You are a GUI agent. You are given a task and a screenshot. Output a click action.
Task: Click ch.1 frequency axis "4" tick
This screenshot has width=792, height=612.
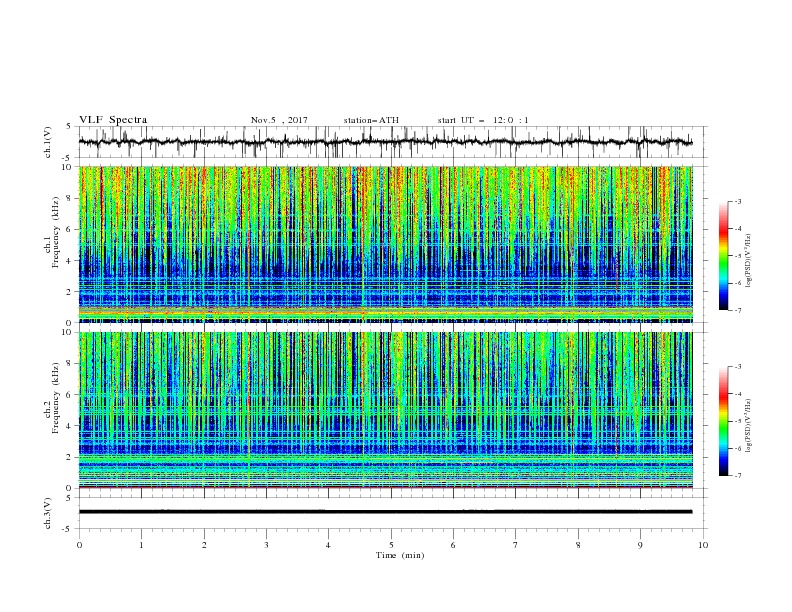pos(70,261)
